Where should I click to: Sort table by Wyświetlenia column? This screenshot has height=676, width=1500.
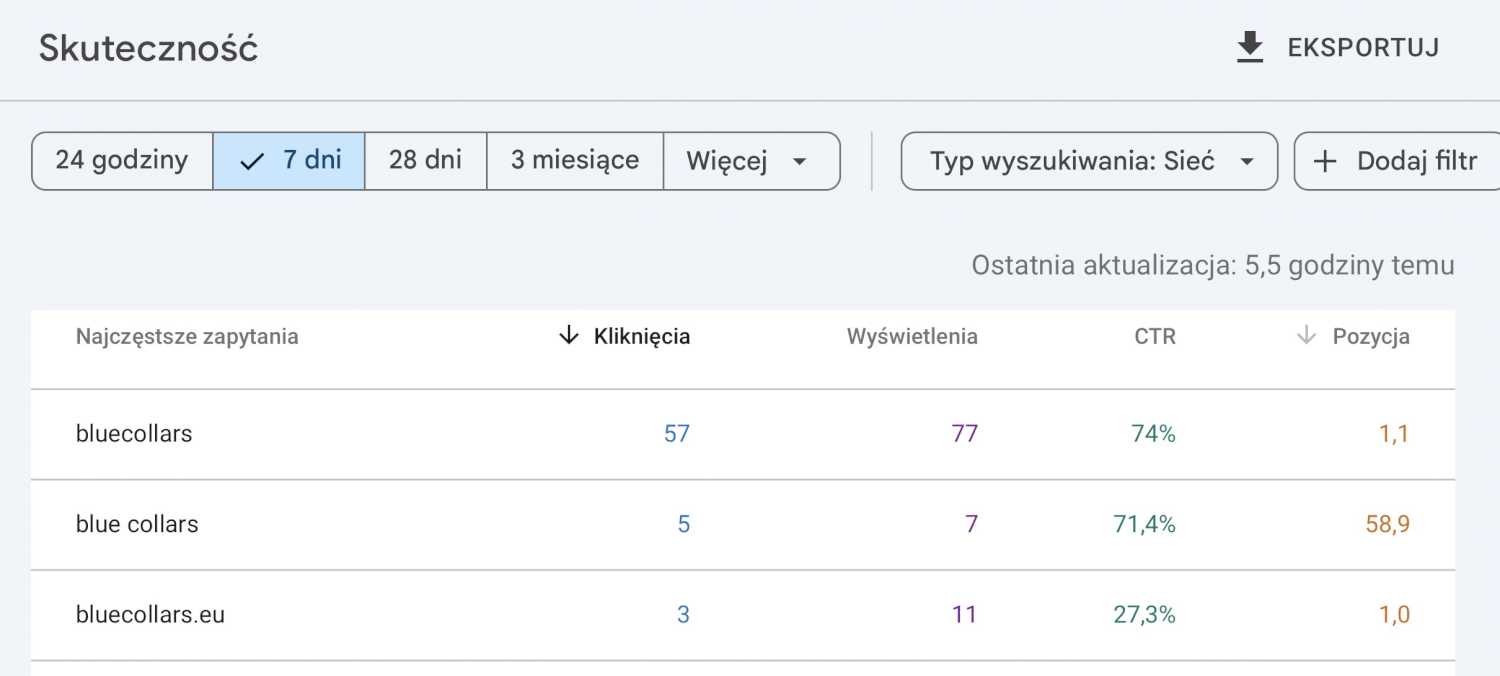(x=912, y=337)
